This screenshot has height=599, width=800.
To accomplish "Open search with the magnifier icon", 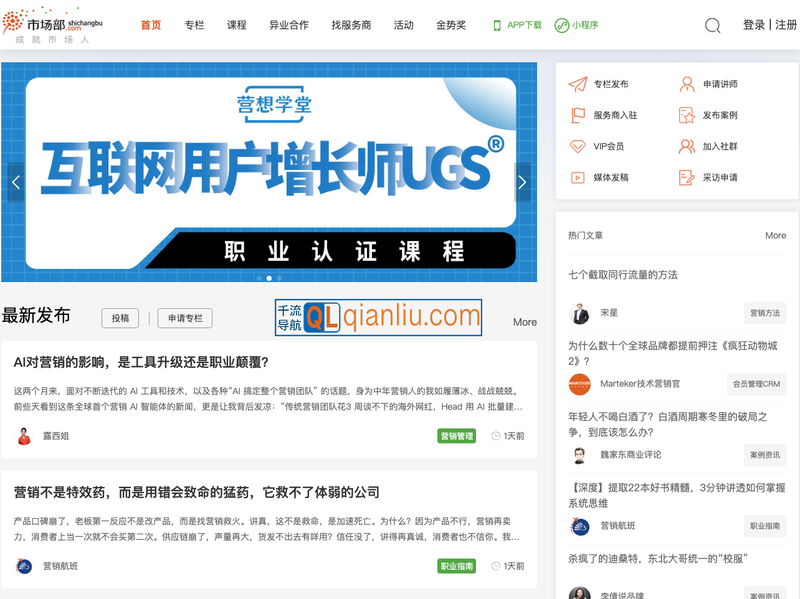I will [711, 25].
